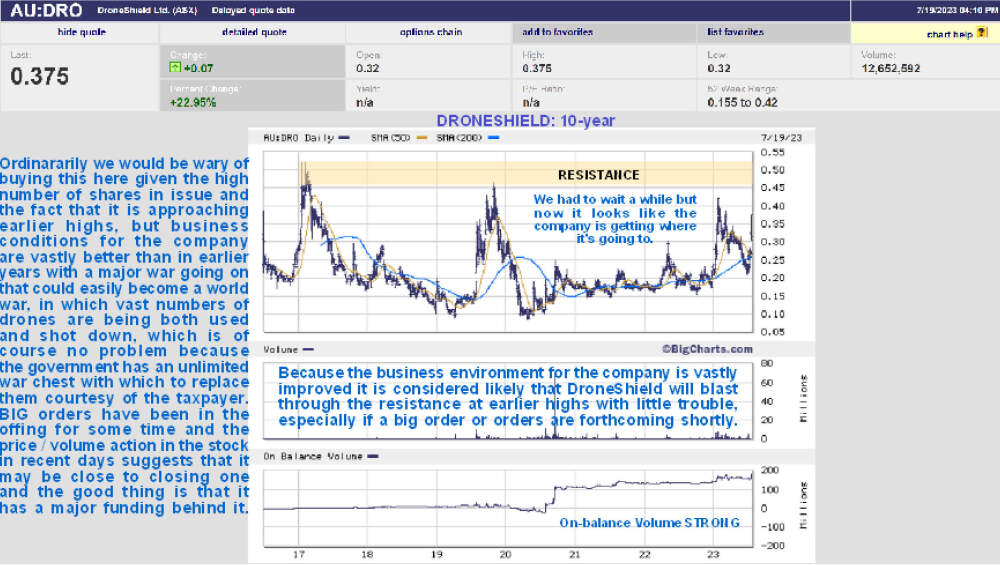Viewport: 1000px width, 565px height.
Task: Click the AU:DRO Daily legend label
Action: [x=298, y=138]
